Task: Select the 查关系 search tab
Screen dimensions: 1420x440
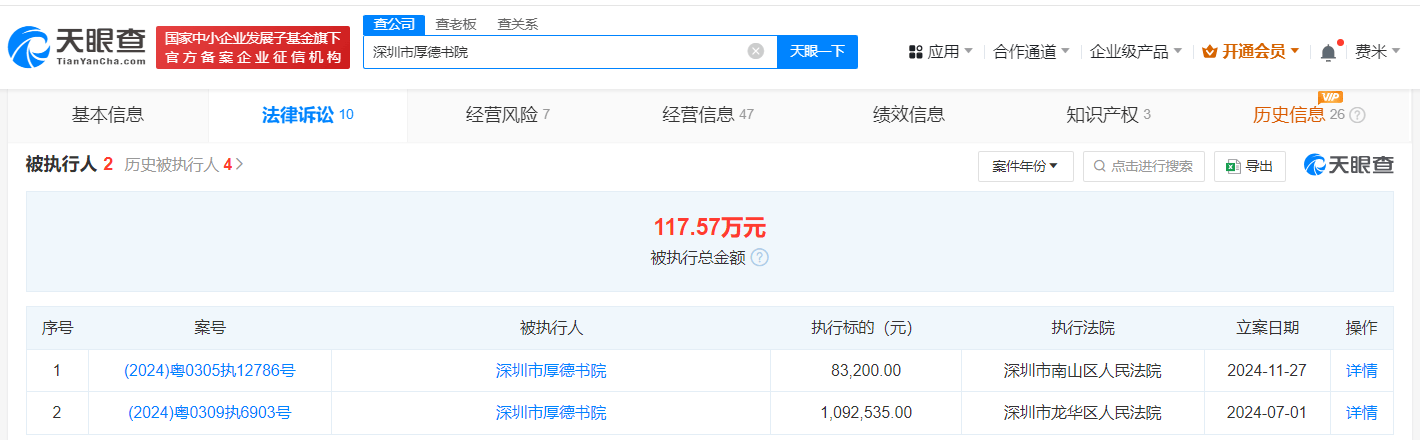Action: pos(517,24)
